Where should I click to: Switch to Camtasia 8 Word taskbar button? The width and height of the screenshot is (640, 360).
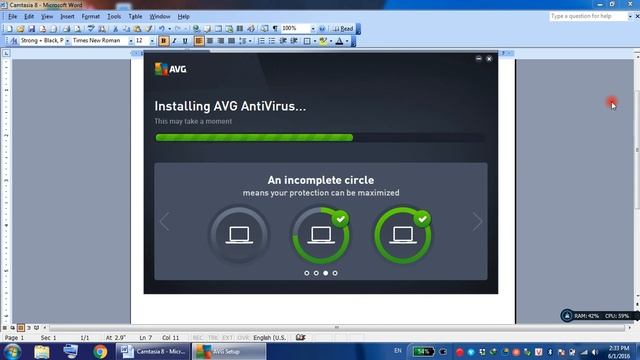coord(153,351)
